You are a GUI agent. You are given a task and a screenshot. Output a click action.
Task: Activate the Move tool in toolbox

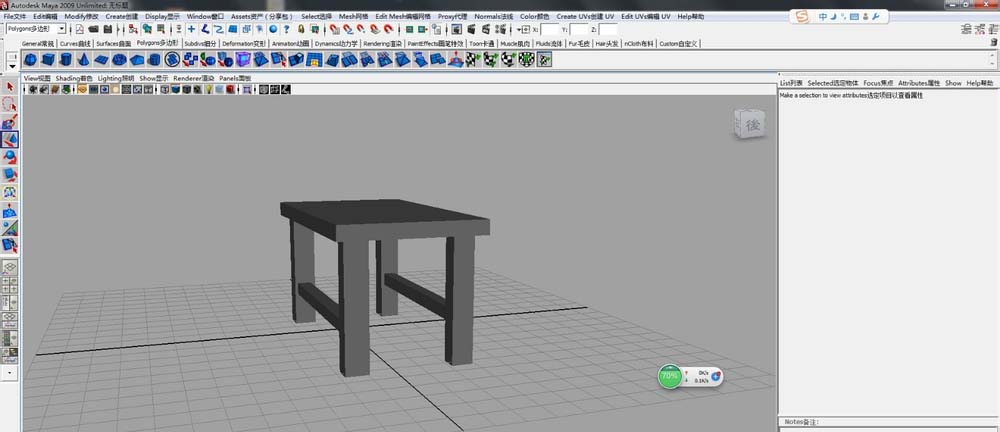coord(10,138)
